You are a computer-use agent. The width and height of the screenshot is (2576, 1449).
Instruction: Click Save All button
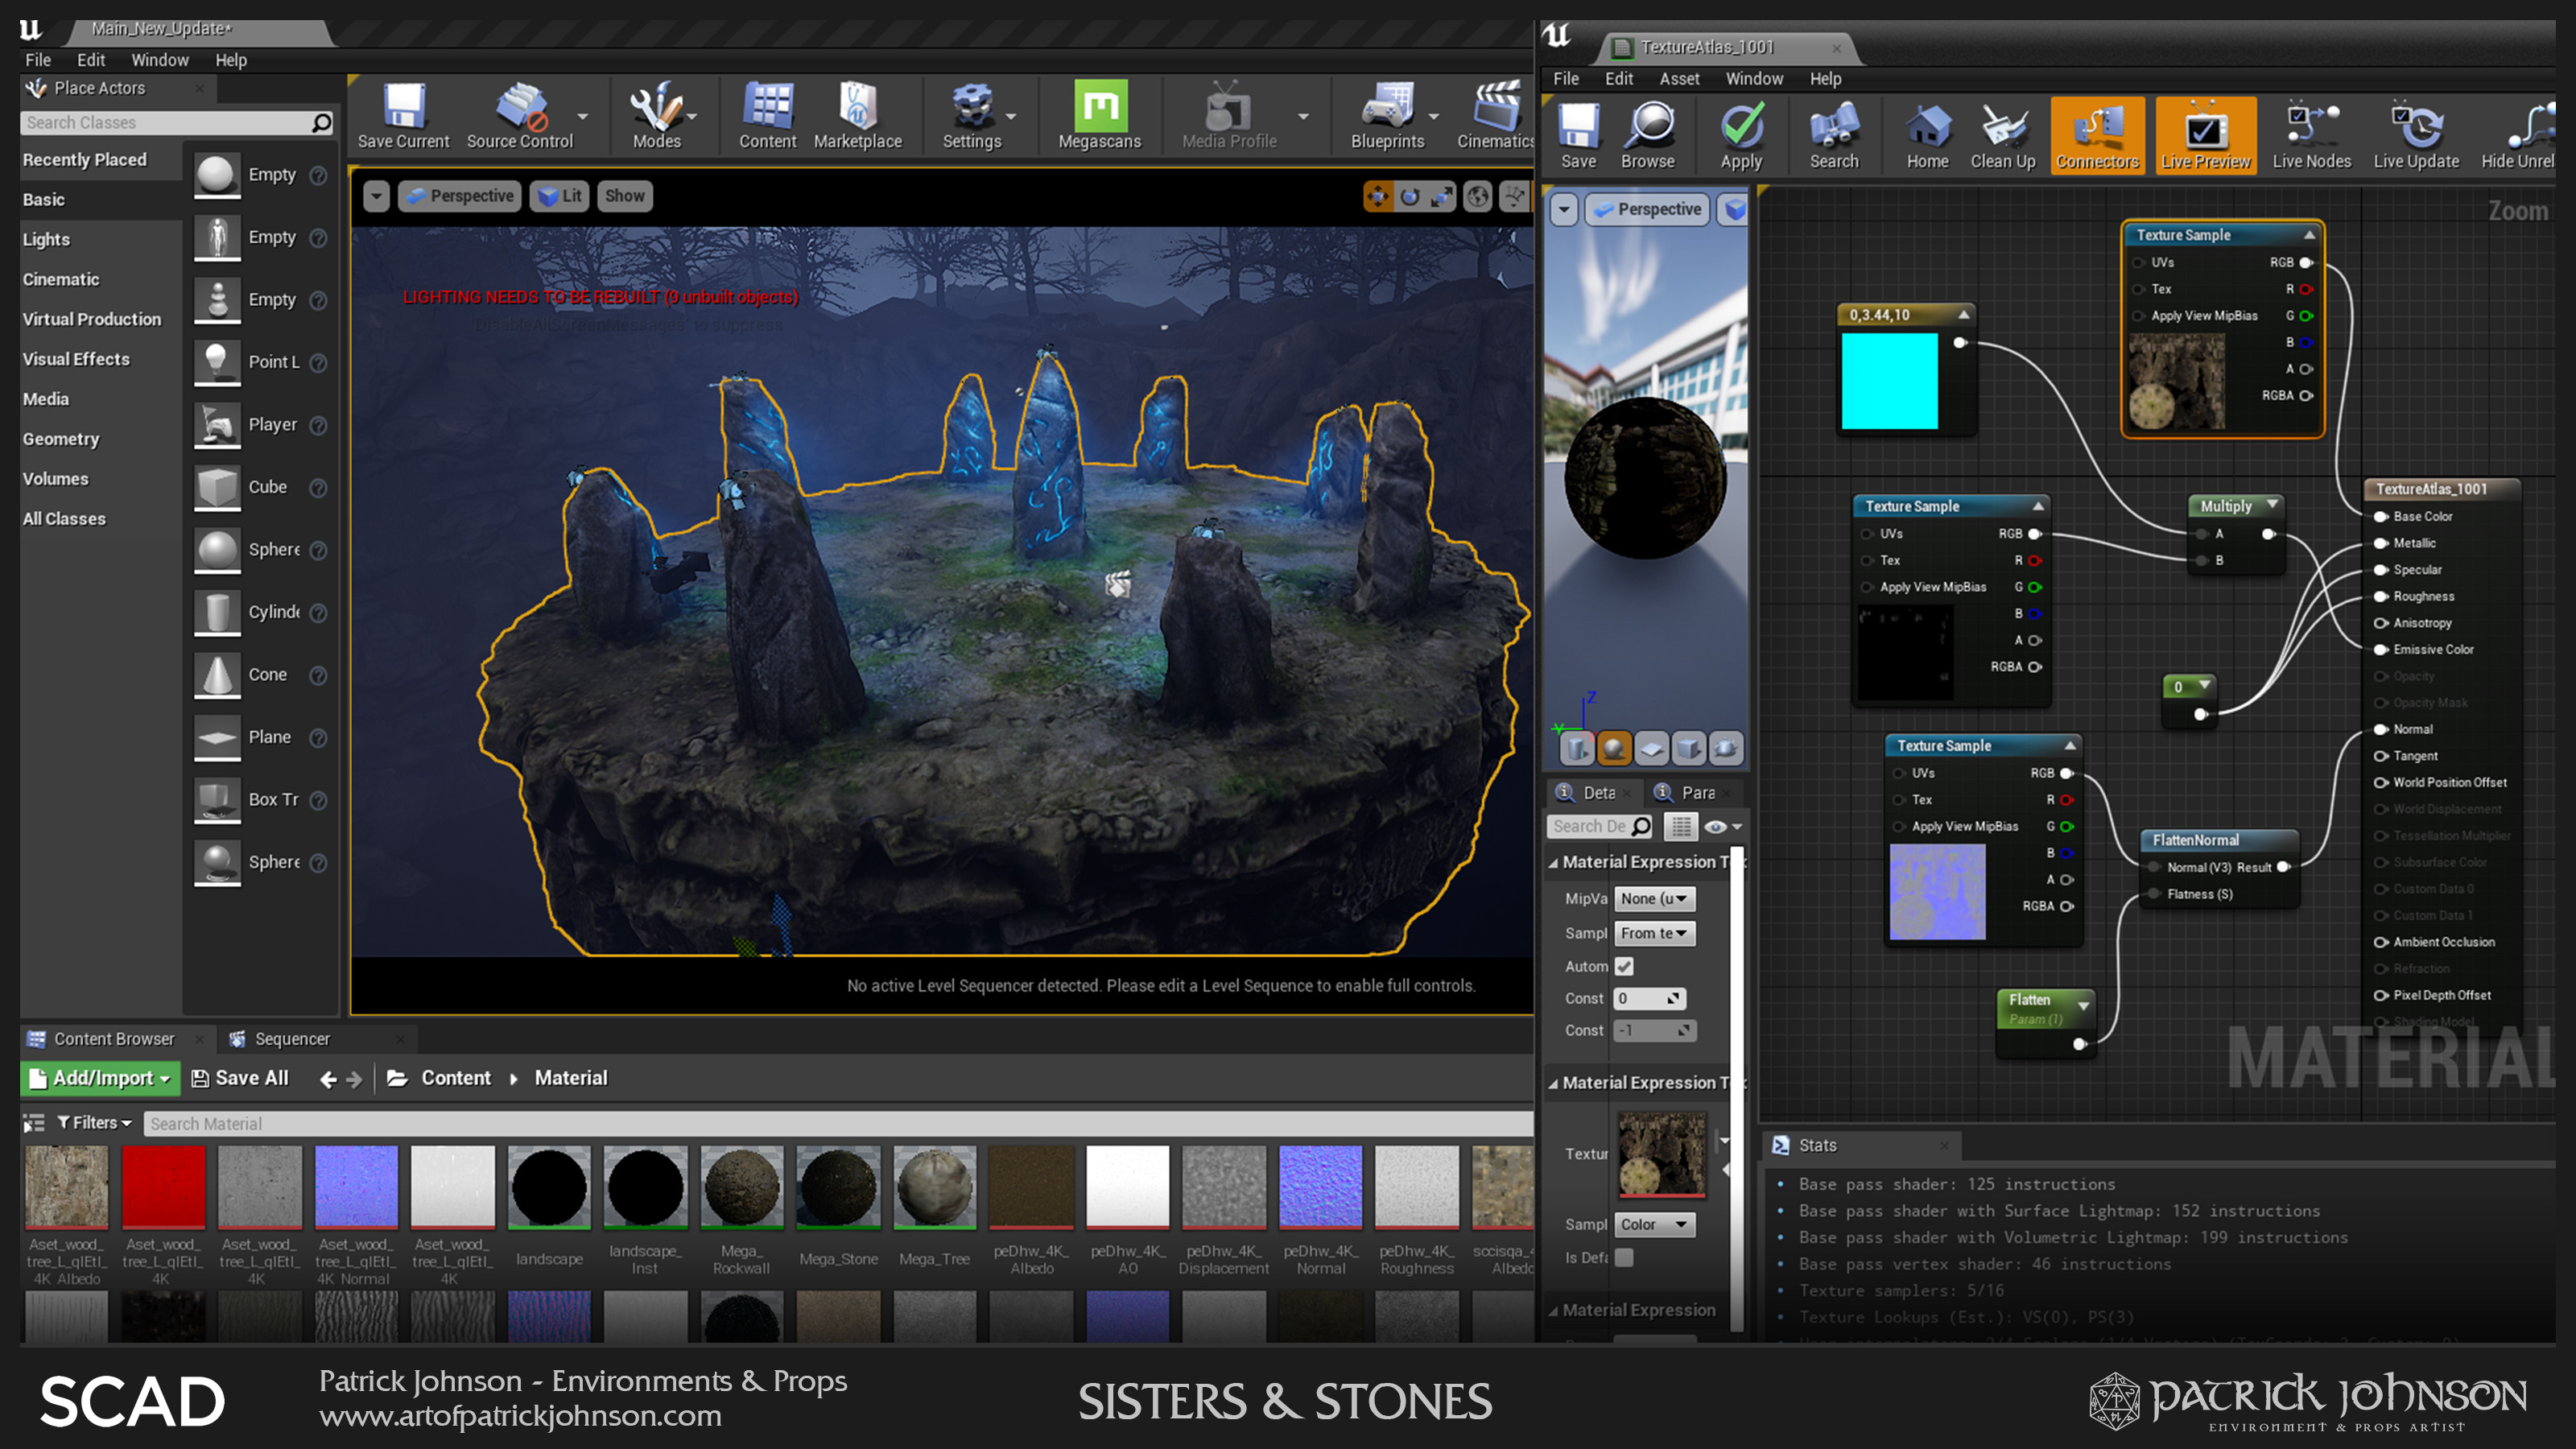pyautogui.click(x=240, y=1078)
